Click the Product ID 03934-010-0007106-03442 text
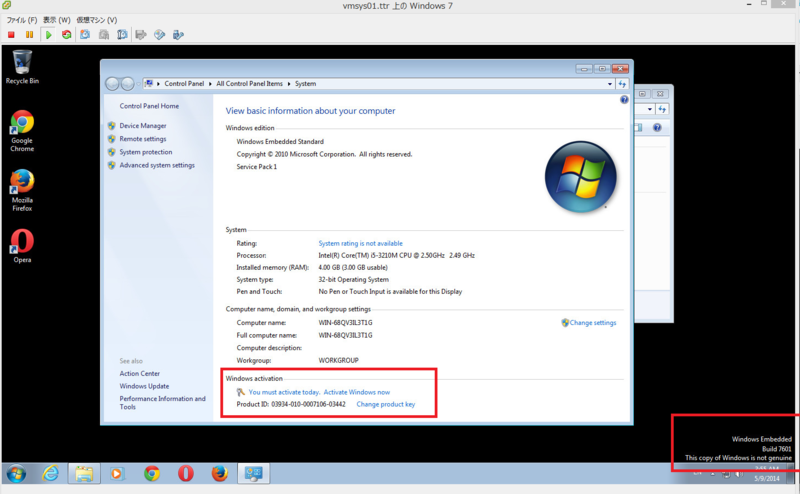800x494 pixels. (291, 404)
